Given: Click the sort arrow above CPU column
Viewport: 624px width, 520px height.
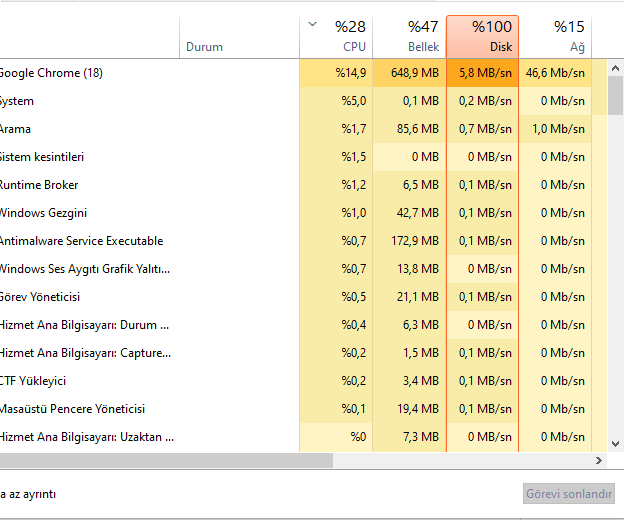Looking at the screenshot, I should click(x=313, y=25).
